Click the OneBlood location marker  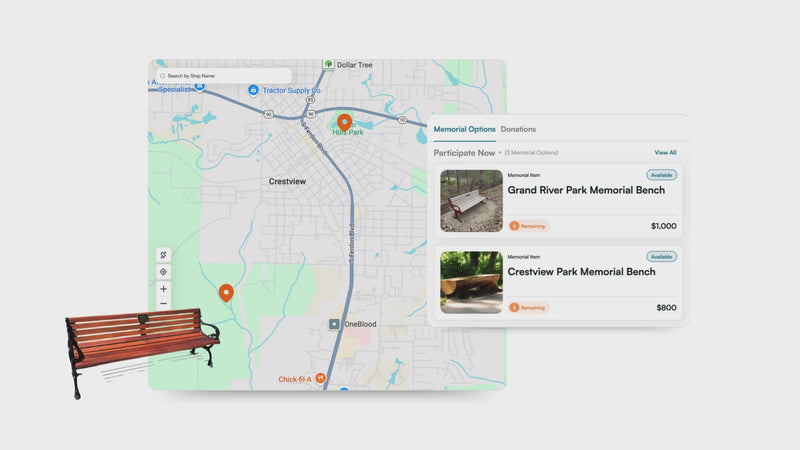point(335,324)
